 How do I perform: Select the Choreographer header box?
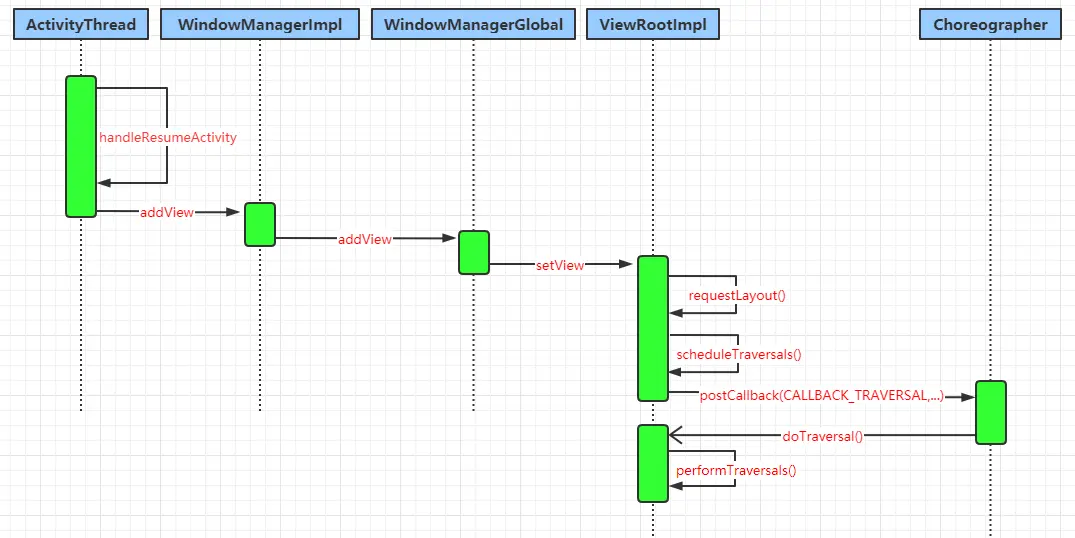click(x=990, y=24)
